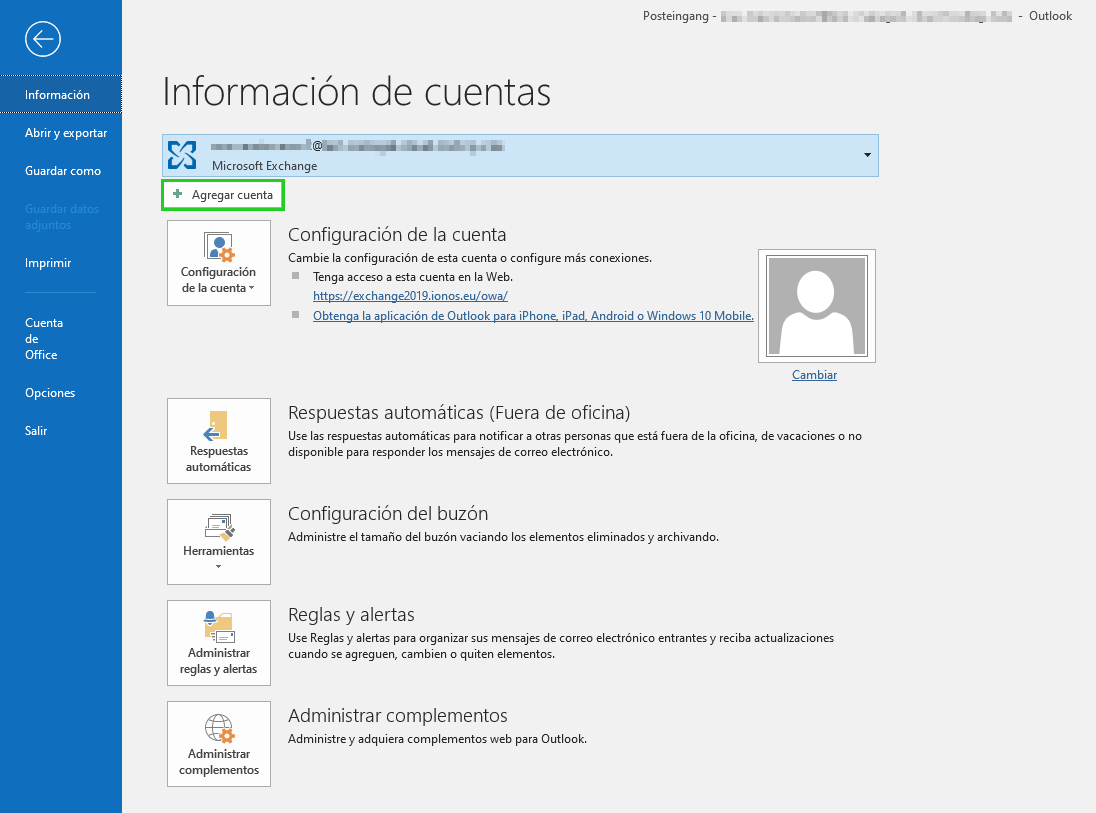
Task: Click the Administrar complementos heading text
Action: [398, 716]
